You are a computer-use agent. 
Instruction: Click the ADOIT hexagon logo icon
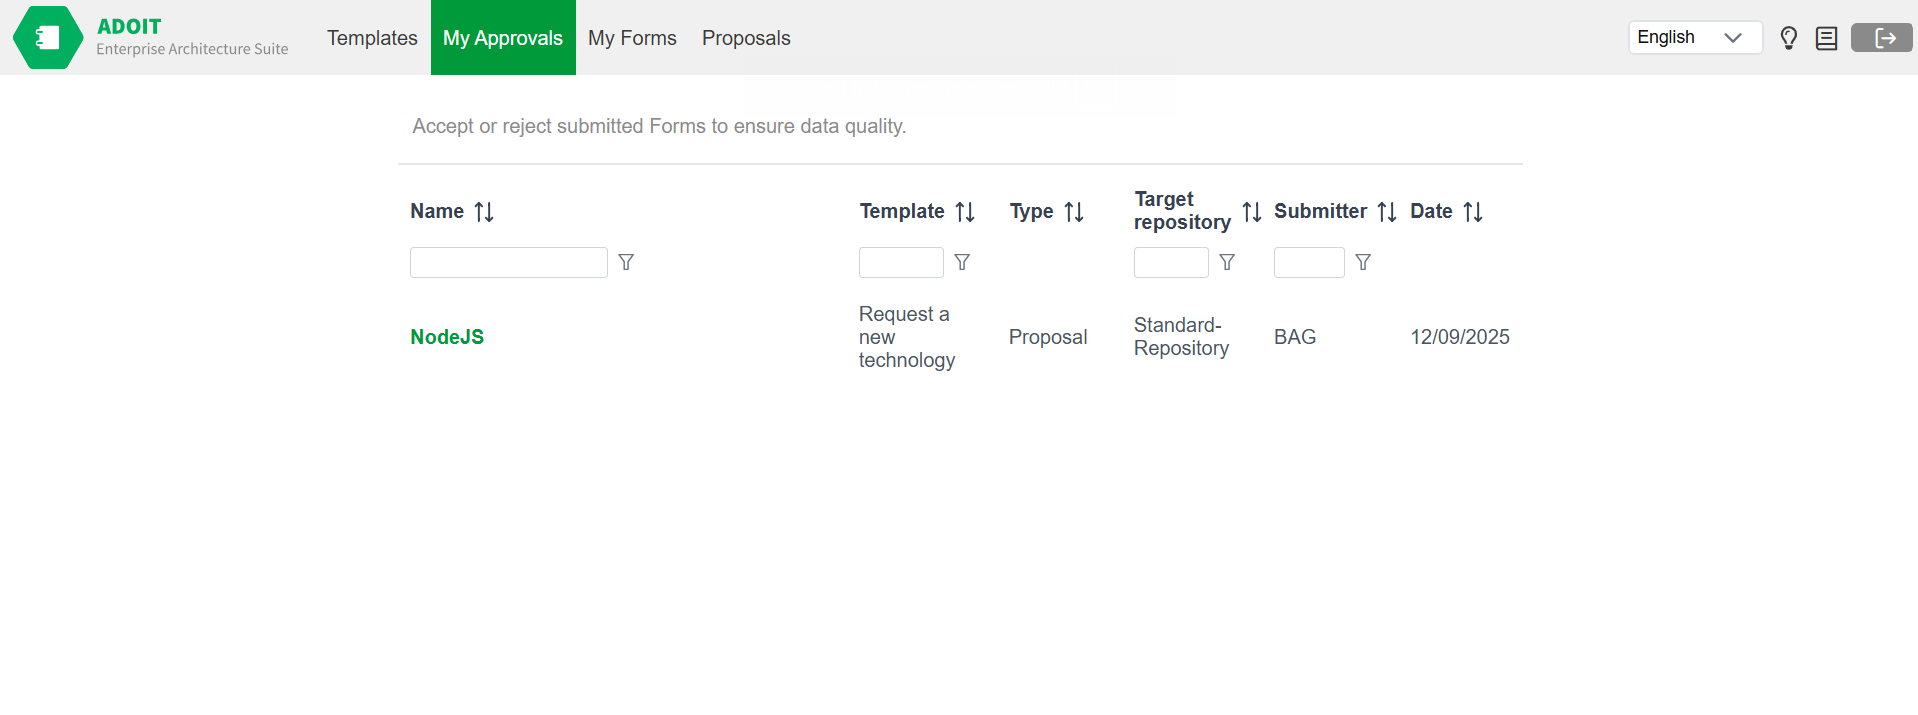pos(47,37)
